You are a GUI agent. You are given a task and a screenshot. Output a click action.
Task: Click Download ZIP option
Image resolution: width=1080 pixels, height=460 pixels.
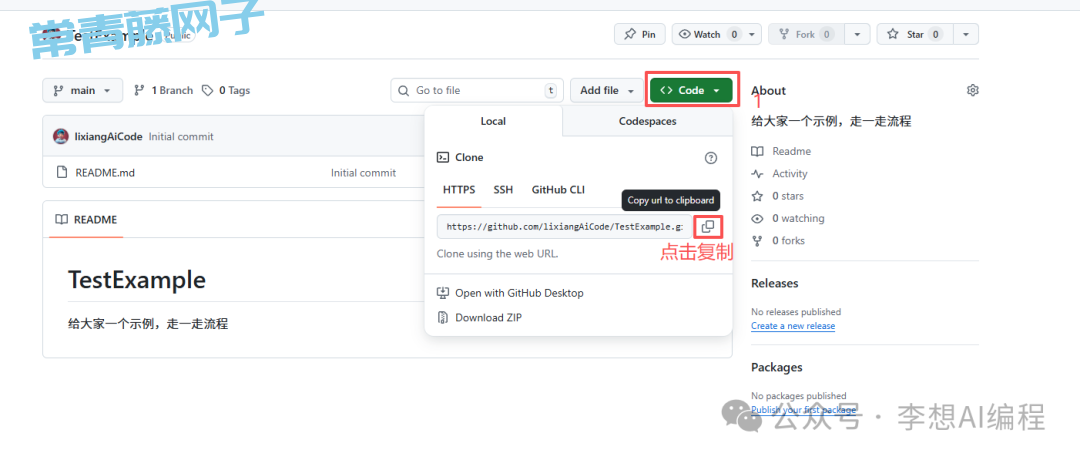tap(488, 318)
